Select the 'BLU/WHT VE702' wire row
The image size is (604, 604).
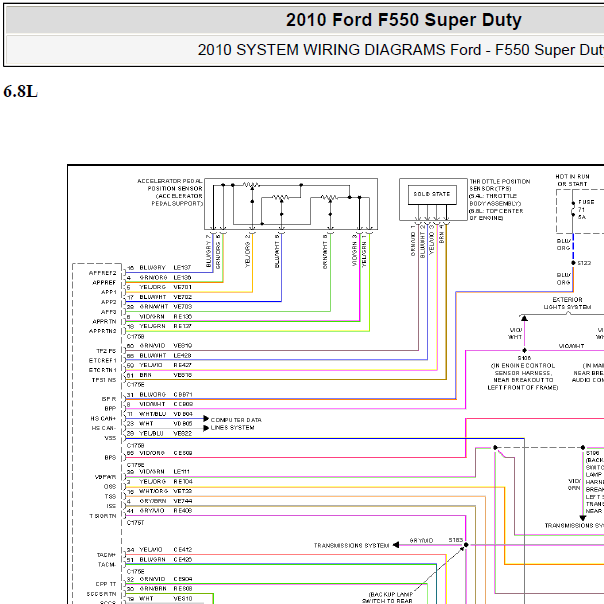tap(159, 297)
